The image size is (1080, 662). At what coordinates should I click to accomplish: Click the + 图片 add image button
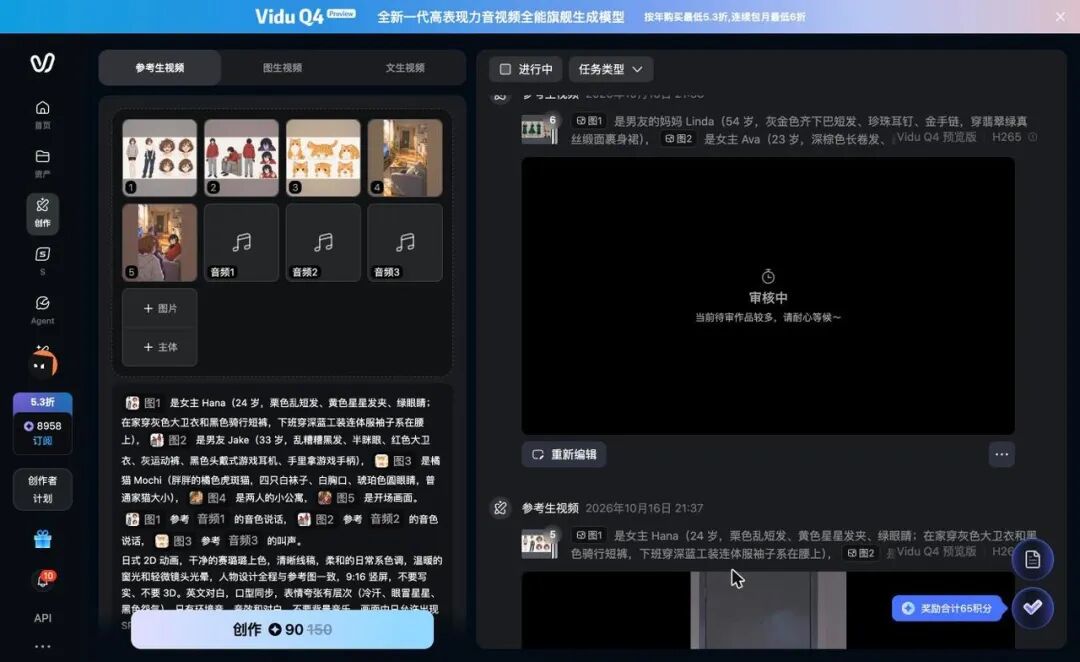tap(160, 308)
